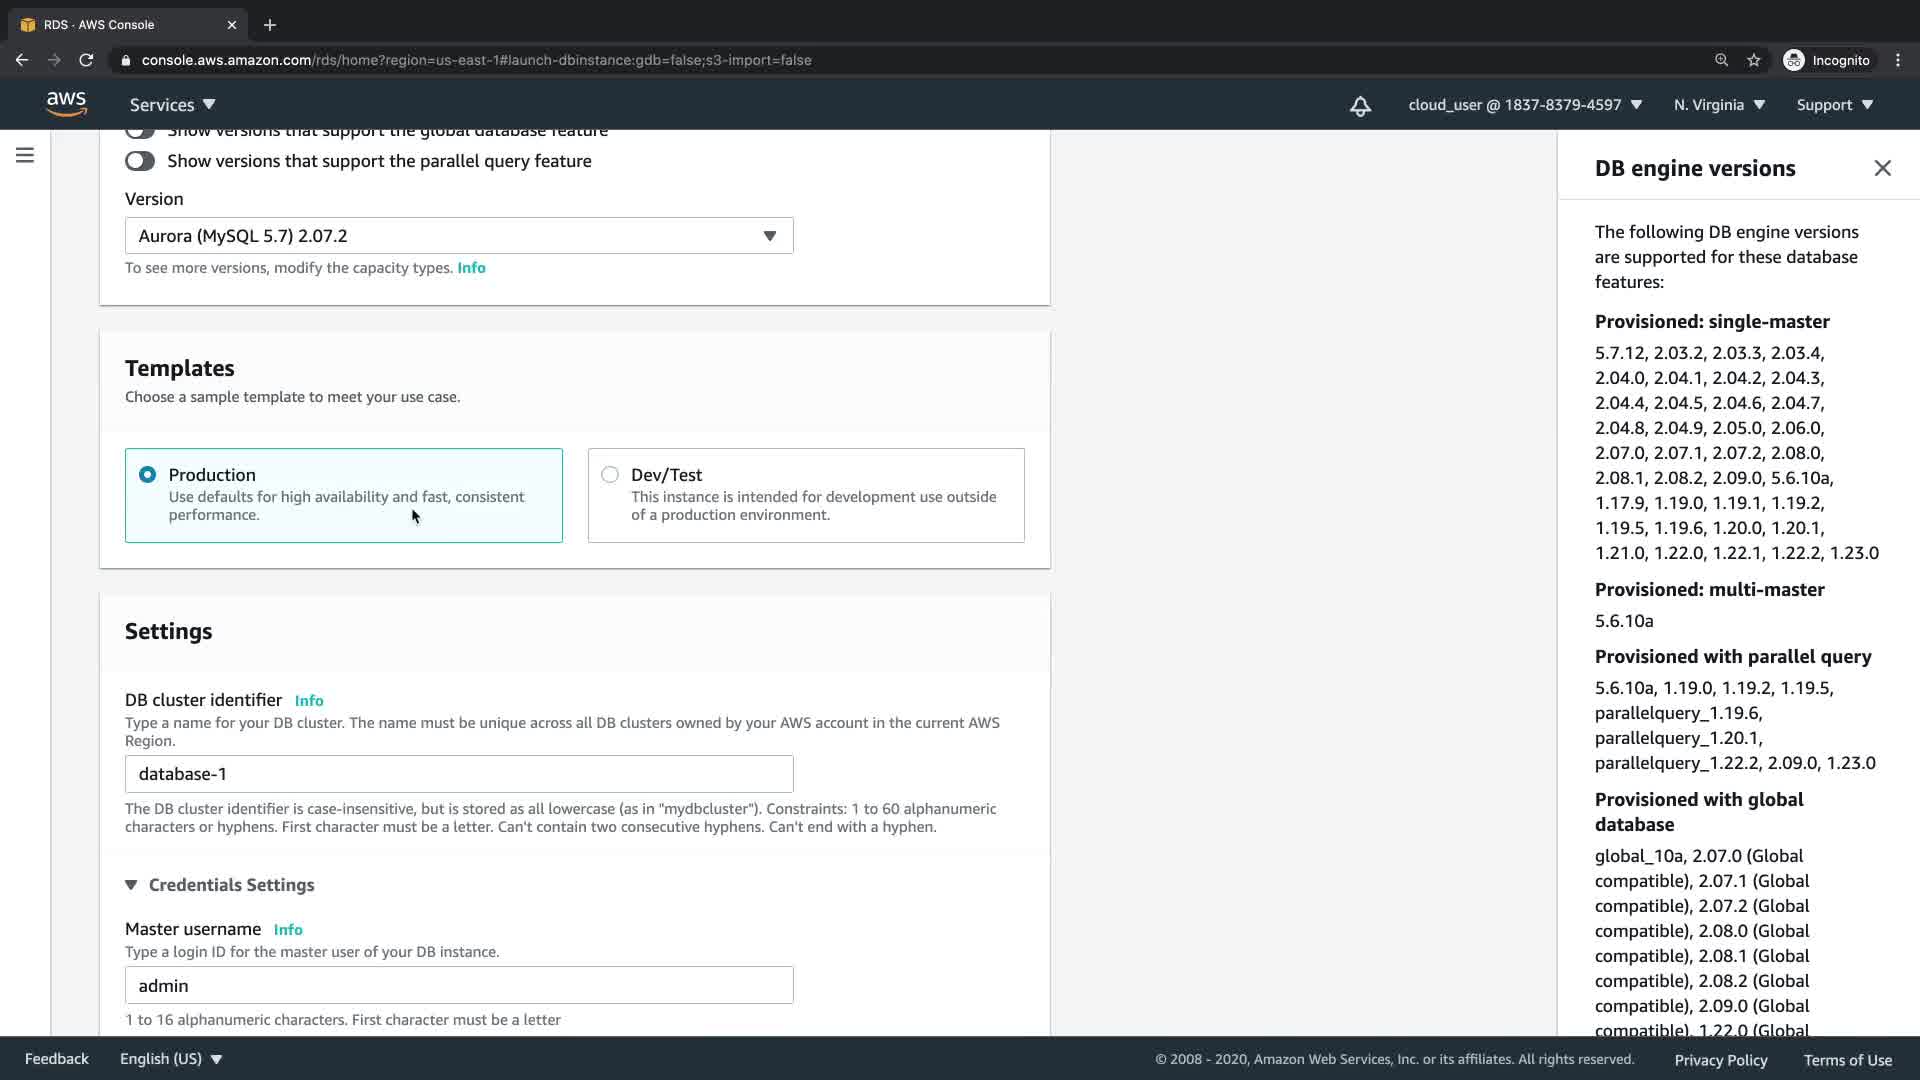Click the browser zoom magnifier icon

[x=1721, y=60]
